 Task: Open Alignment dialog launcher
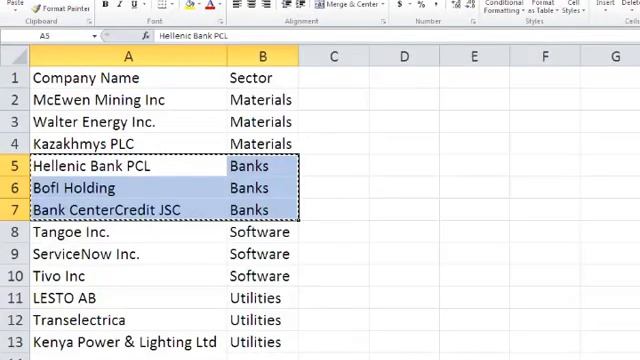pyautogui.click(x=383, y=22)
